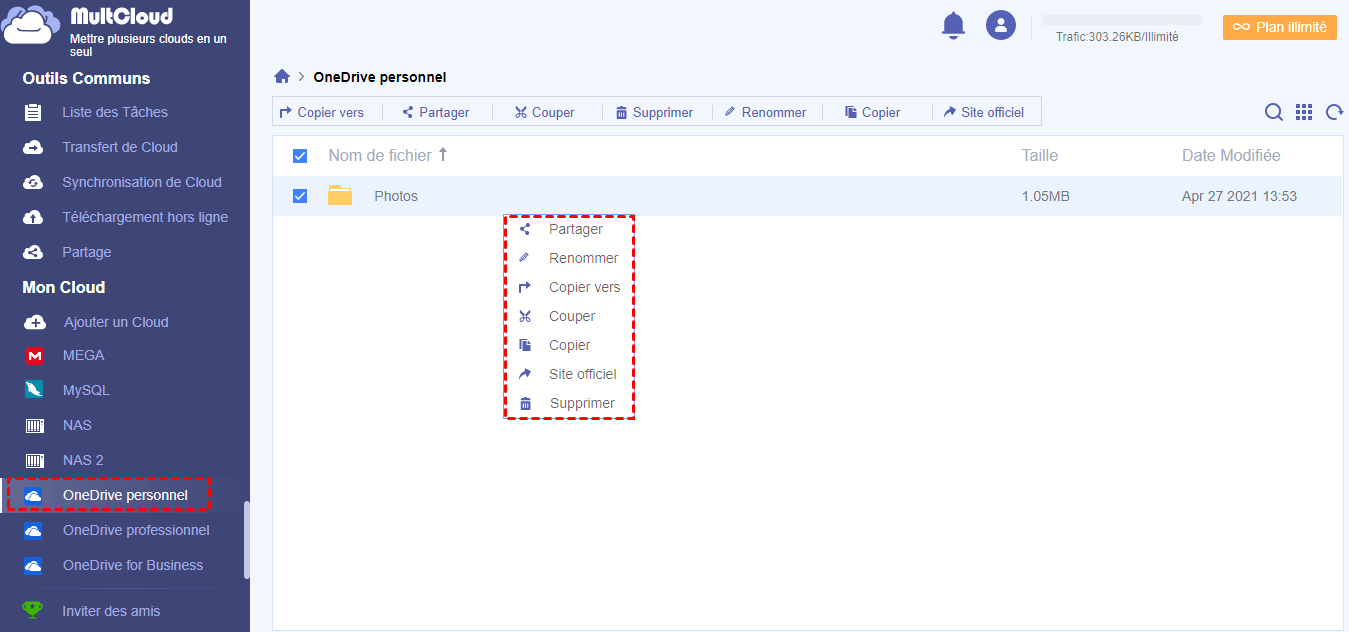Select the NAS entry

pyautogui.click(x=77, y=425)
